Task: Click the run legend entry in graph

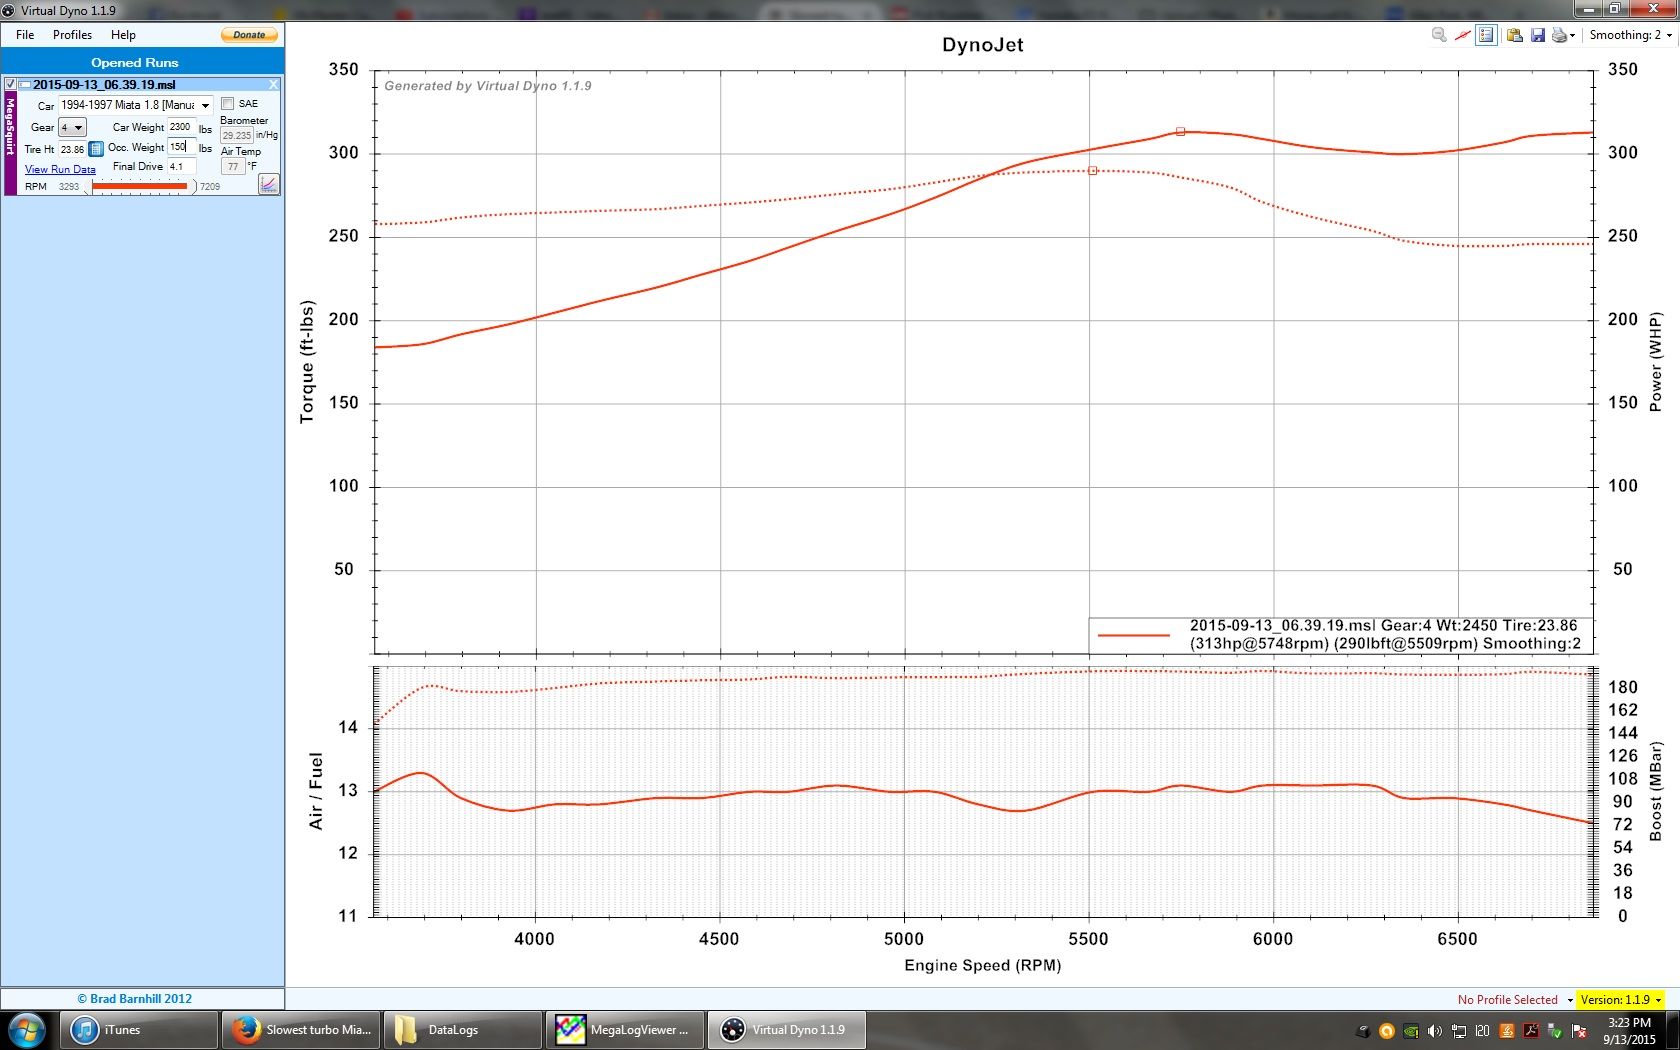Action: tap(1340, 635)
